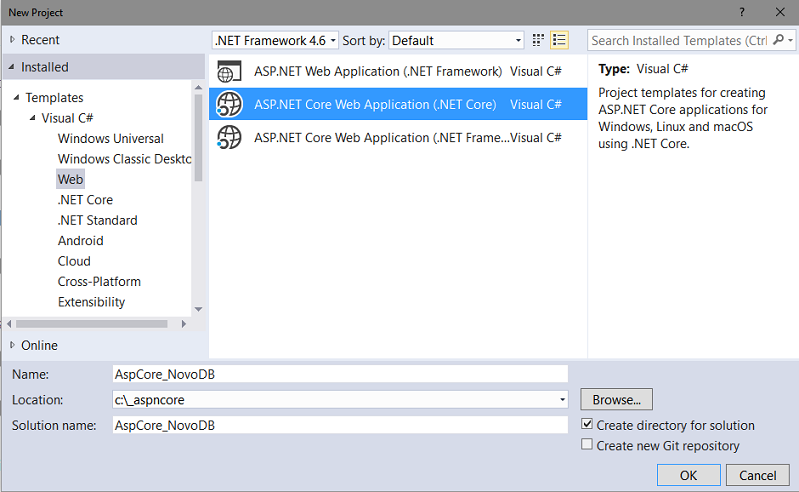Click the horizontal scroll left arrow
This screenshot has width=799, height=492.
point(9,324)
